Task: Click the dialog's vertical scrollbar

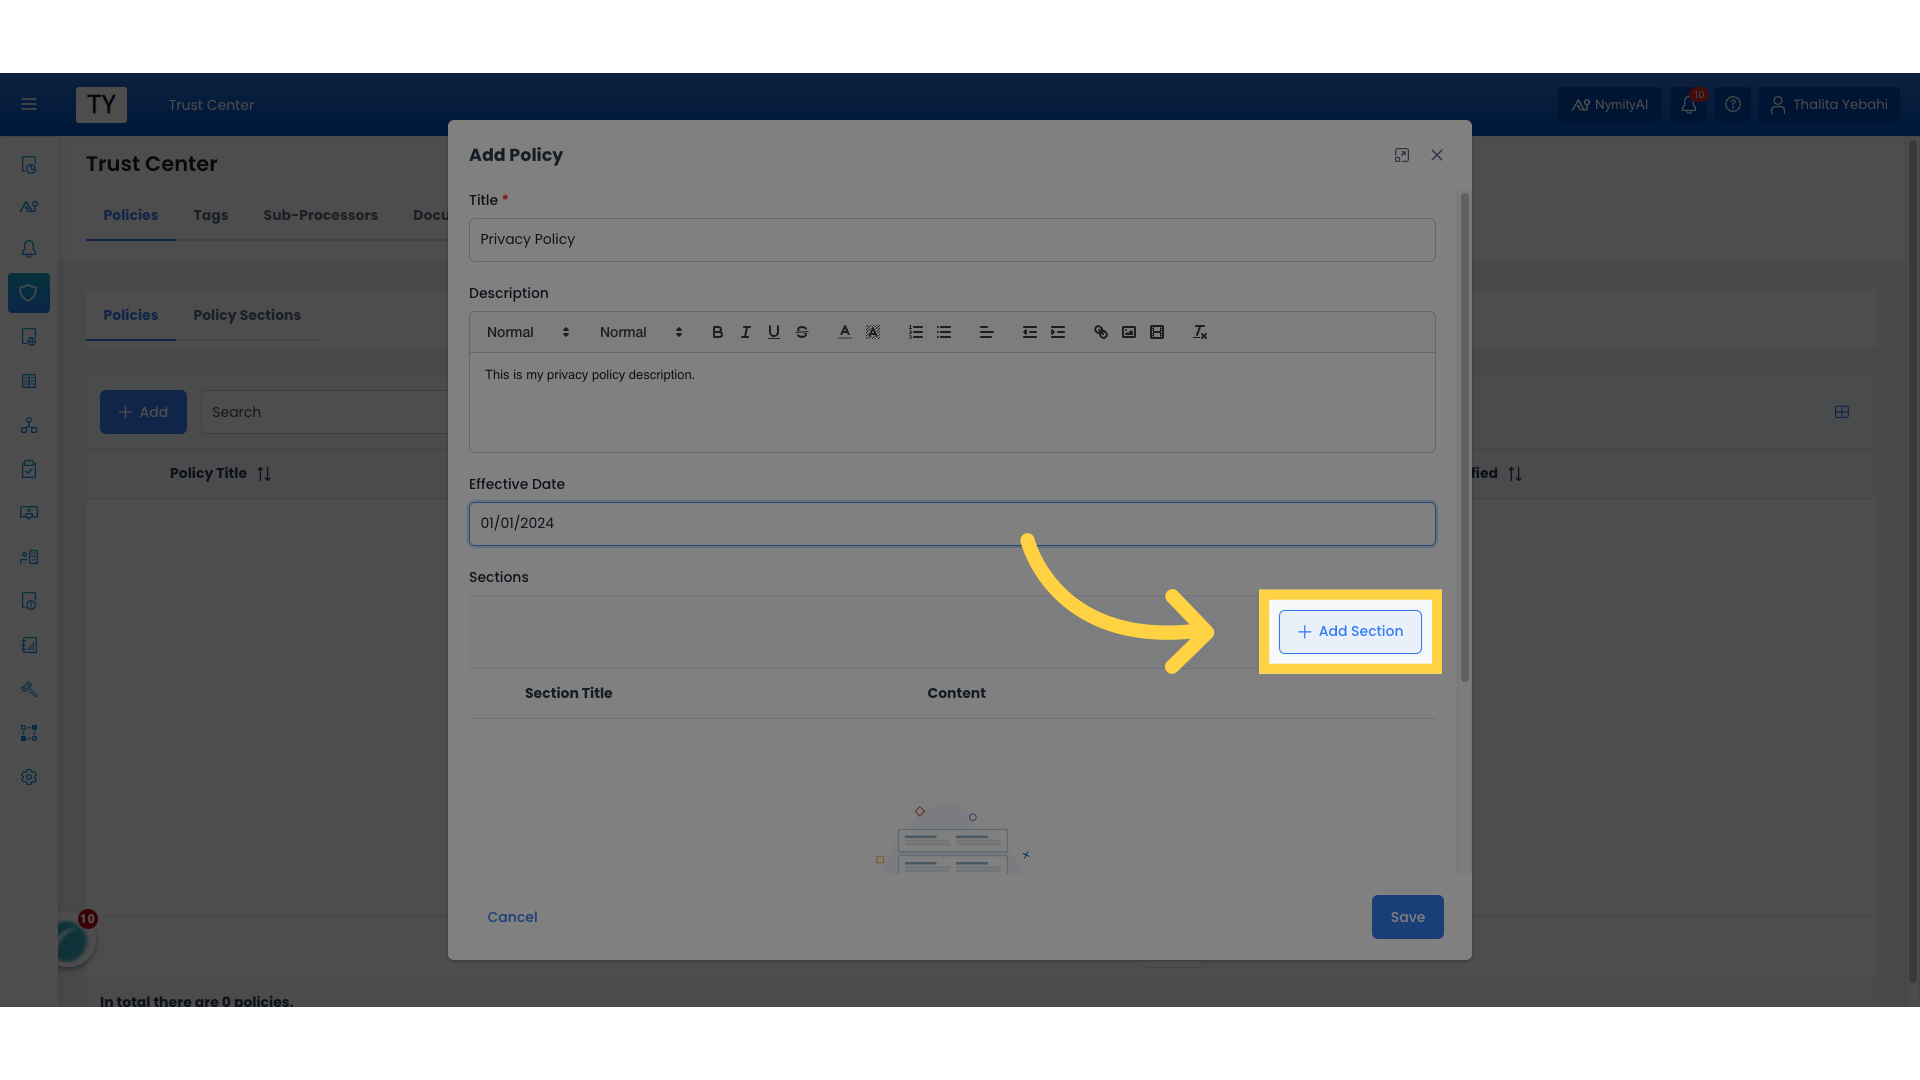Action: click(x=1465, y=437)
